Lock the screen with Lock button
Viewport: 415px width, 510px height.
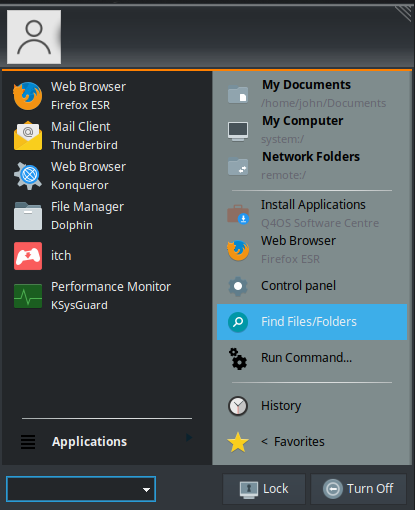[x=264, y=489]
